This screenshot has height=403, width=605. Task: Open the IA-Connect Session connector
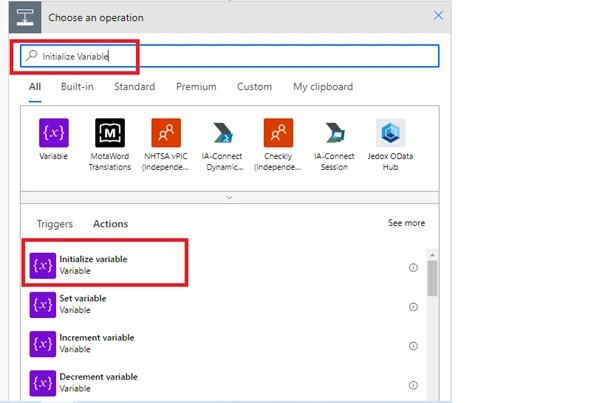point(334,133)
